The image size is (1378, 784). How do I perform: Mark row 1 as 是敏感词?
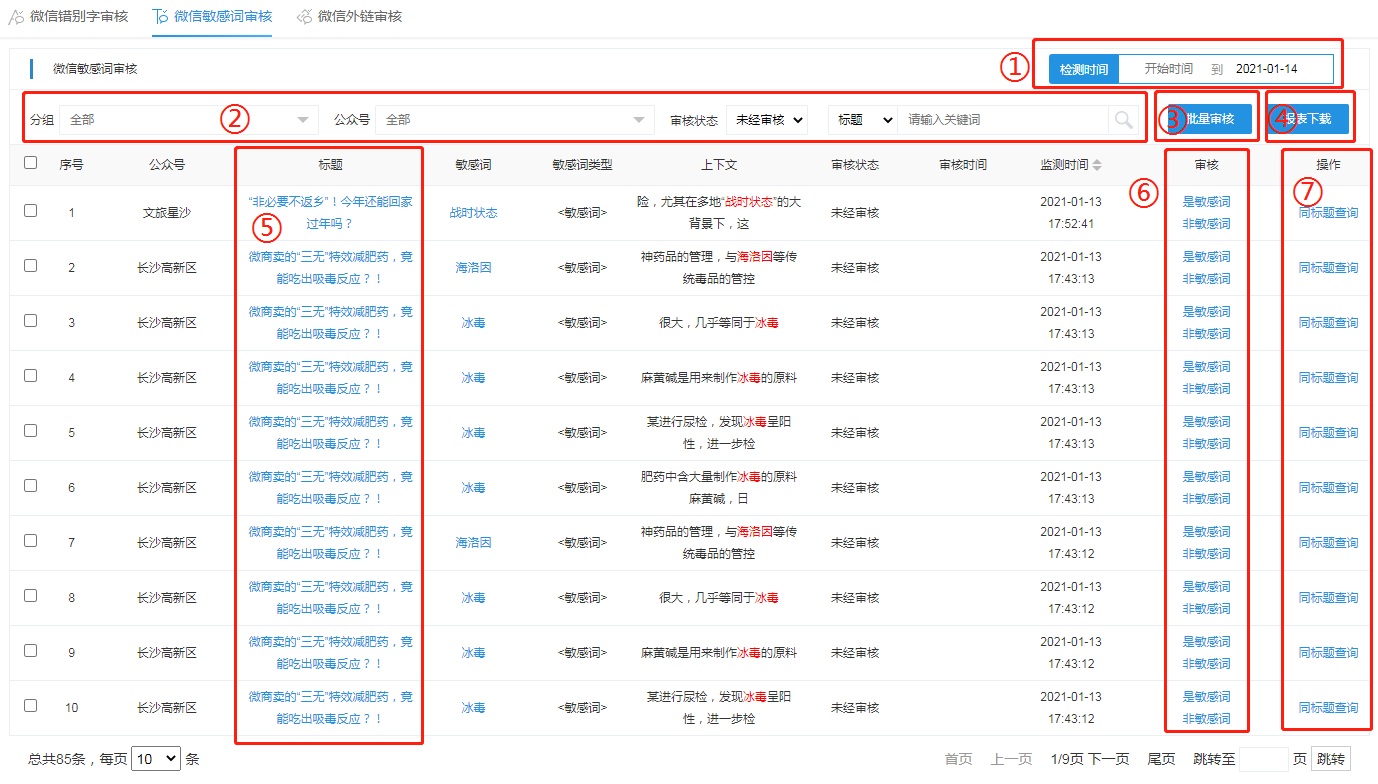pos(1206,201)
